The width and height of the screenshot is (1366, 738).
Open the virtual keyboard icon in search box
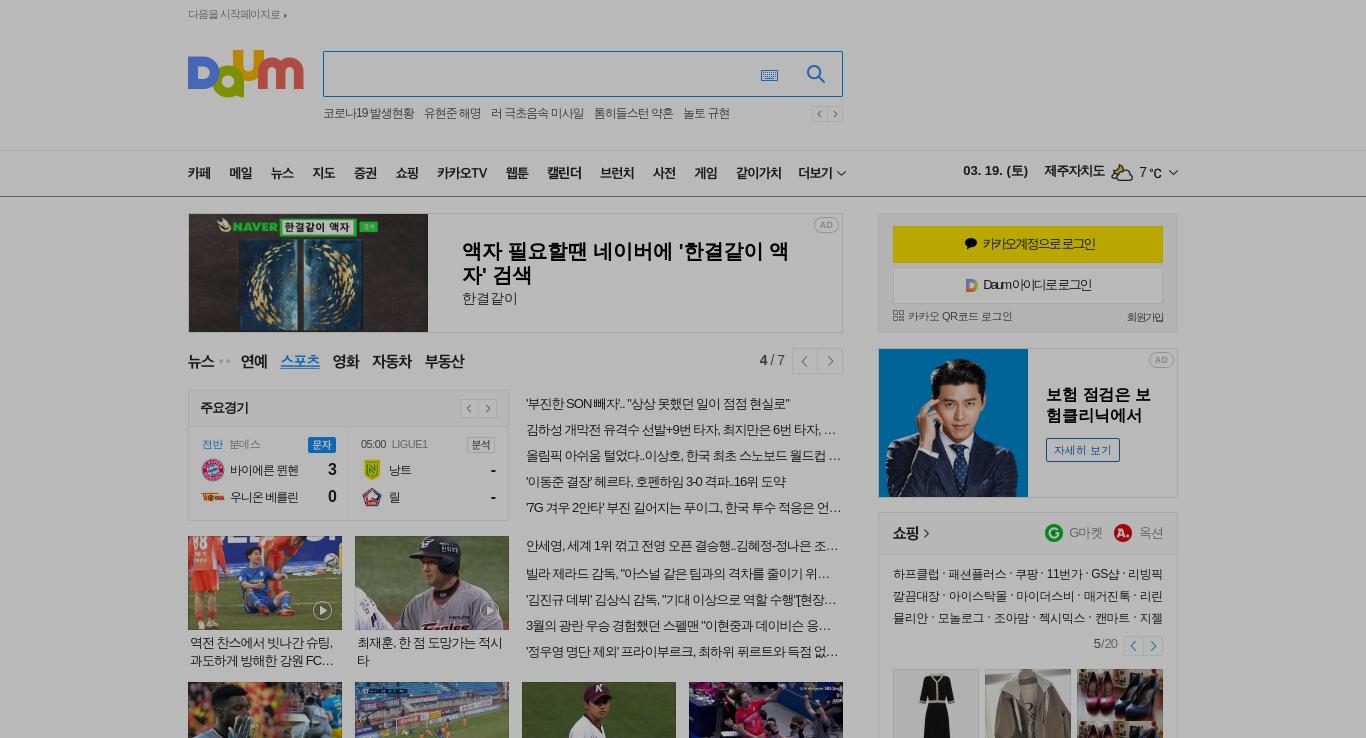click(769, 75)
